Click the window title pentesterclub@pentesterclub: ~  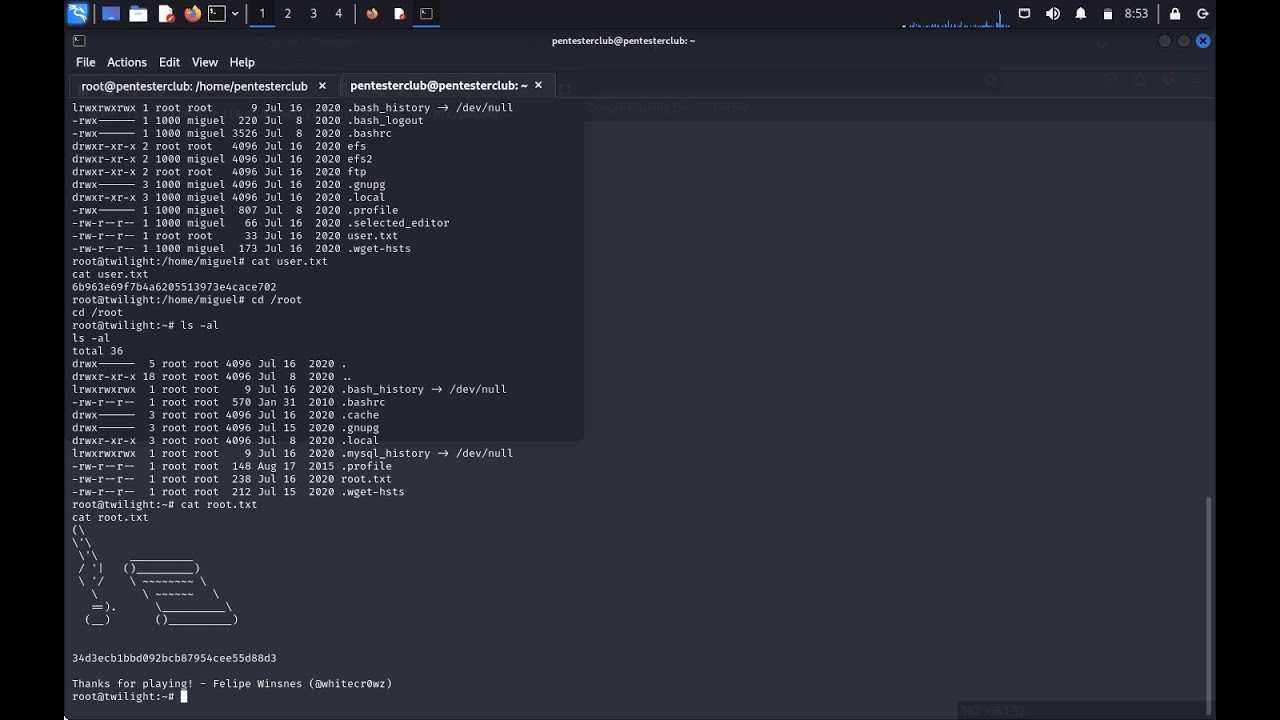coord(623,41)
